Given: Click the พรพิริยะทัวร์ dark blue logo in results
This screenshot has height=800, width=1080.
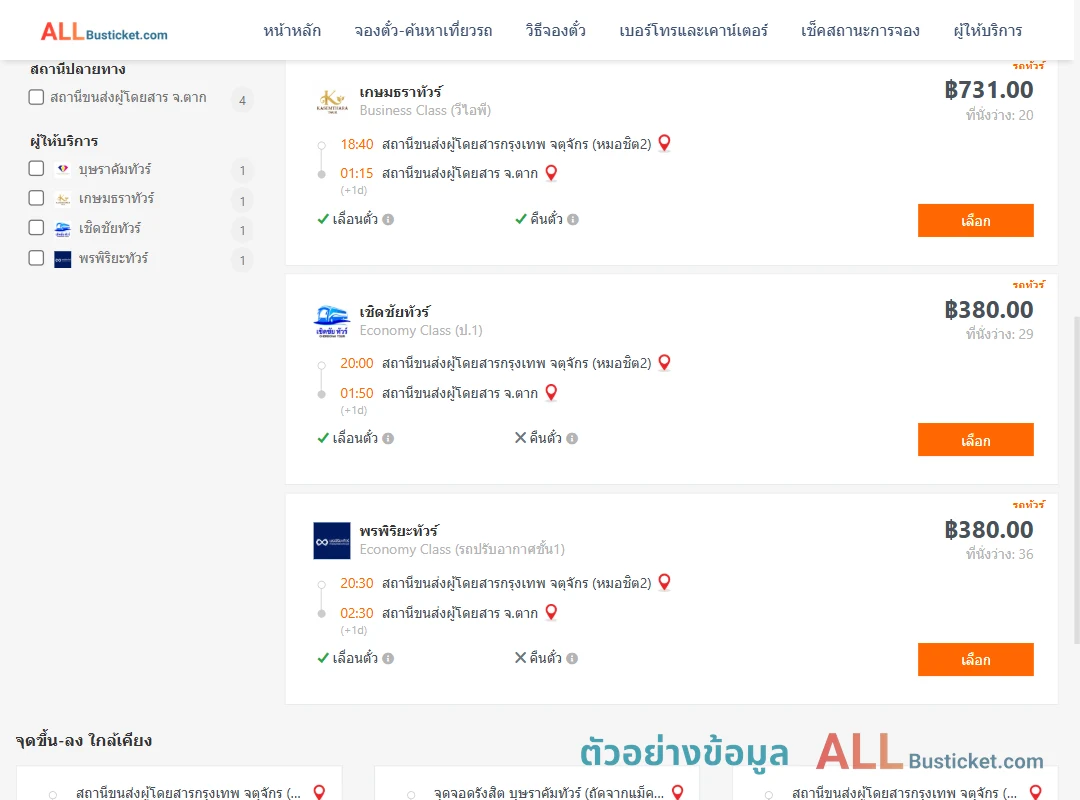Looking at the screenshot, I should pyautogui.click(x=332, y=540).
